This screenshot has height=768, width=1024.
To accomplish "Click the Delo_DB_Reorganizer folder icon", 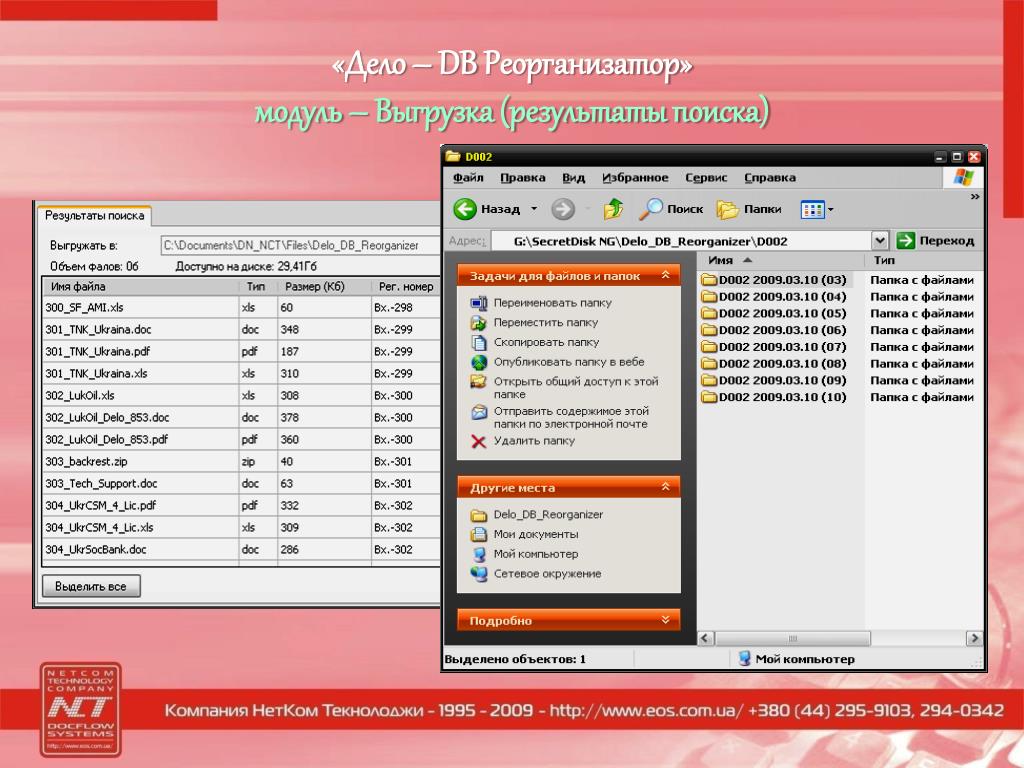I will tap(479, 515).
